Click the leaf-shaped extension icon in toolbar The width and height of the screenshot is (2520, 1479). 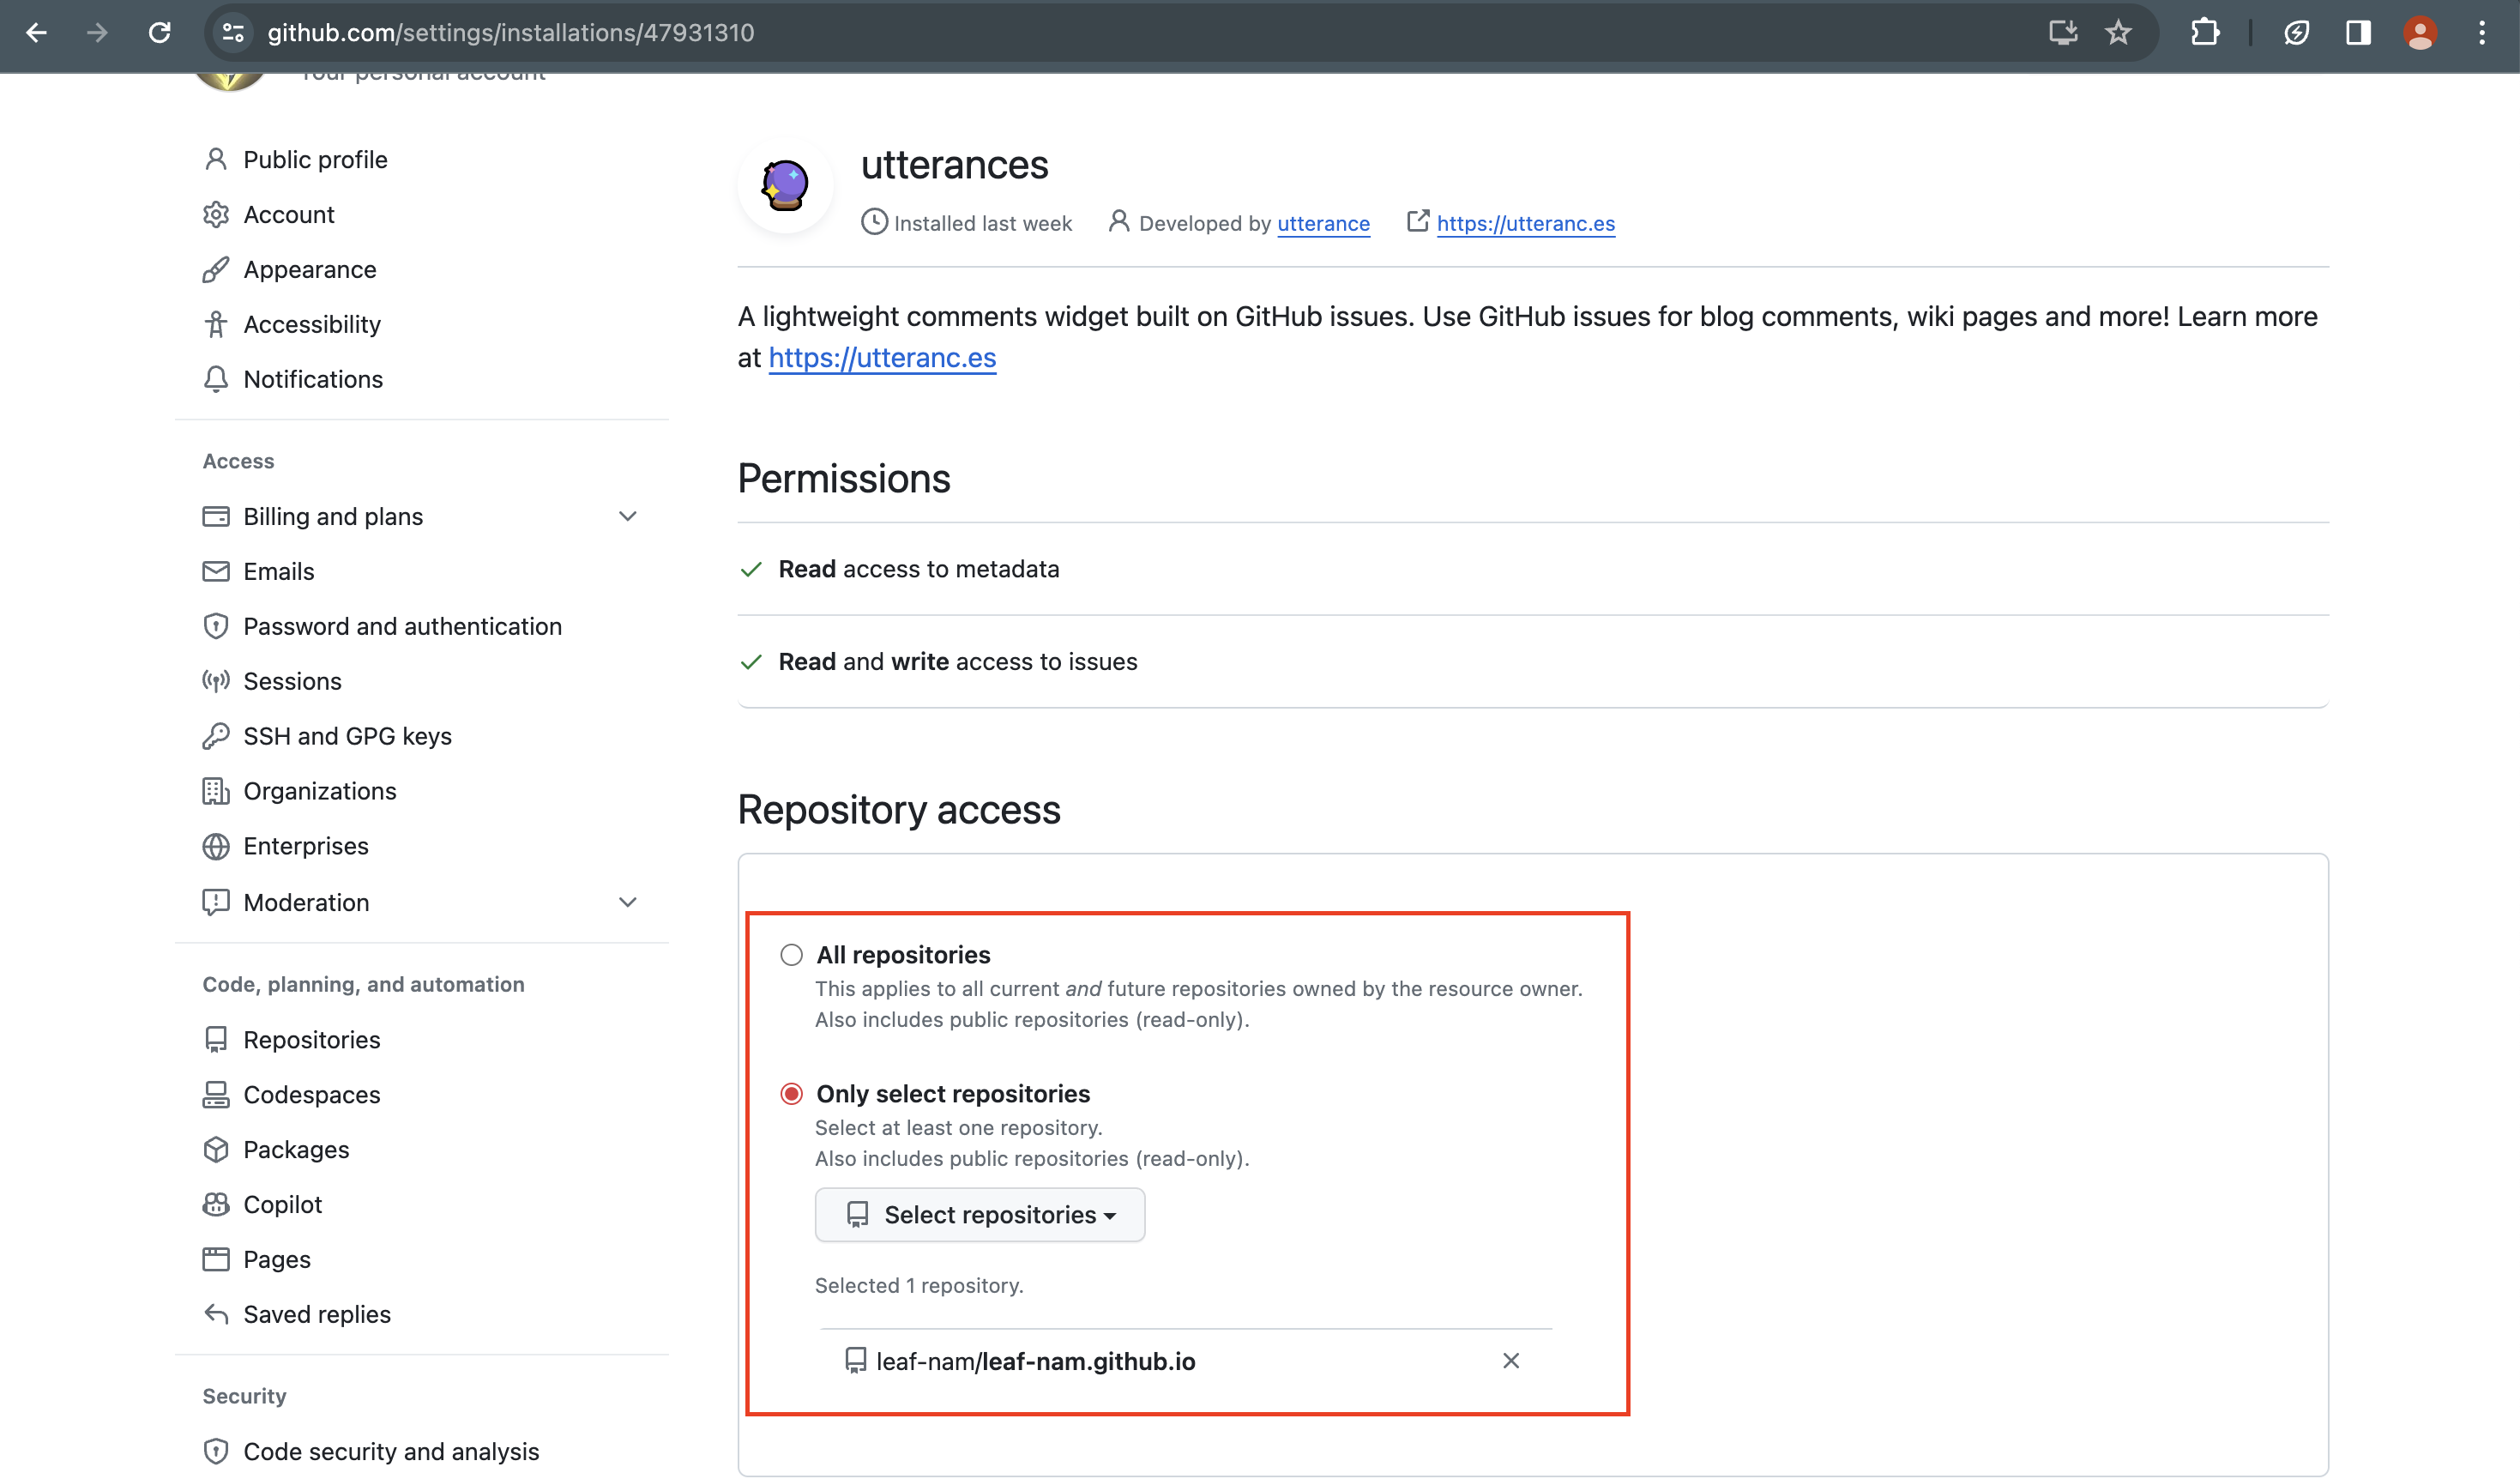(2297, 33)
